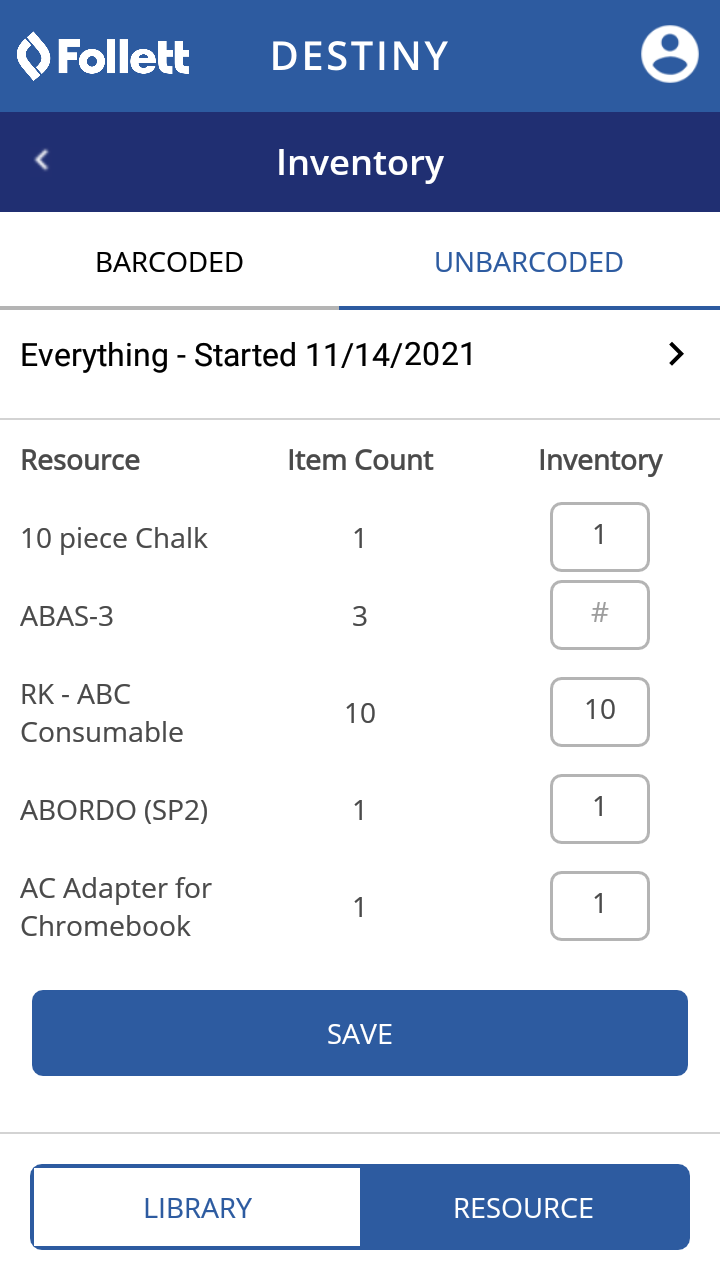Toggle to Resource mode
Screen dimensions: 720x1280
point(523,1207)
